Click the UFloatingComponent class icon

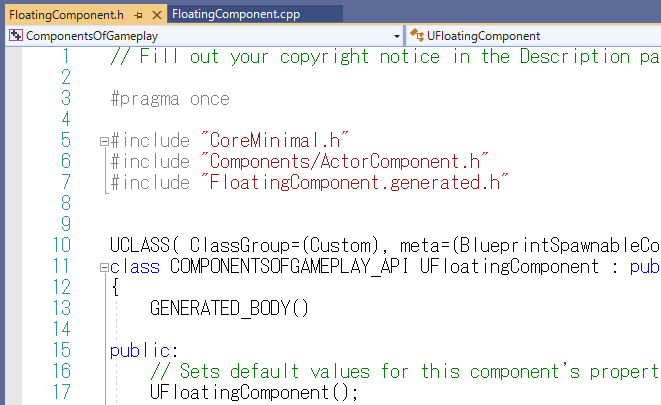point(416,35)
